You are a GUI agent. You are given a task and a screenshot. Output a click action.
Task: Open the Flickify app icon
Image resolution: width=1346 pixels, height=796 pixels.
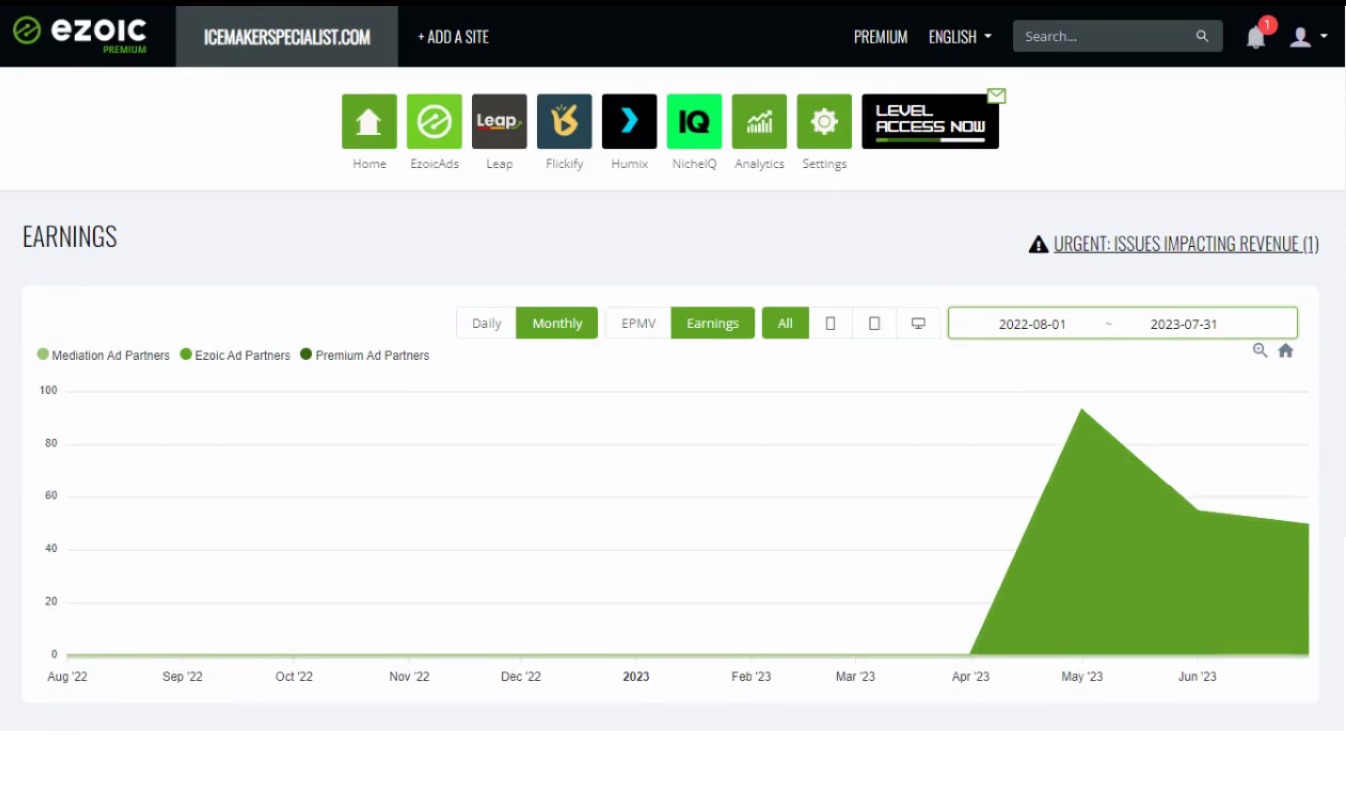564,122
